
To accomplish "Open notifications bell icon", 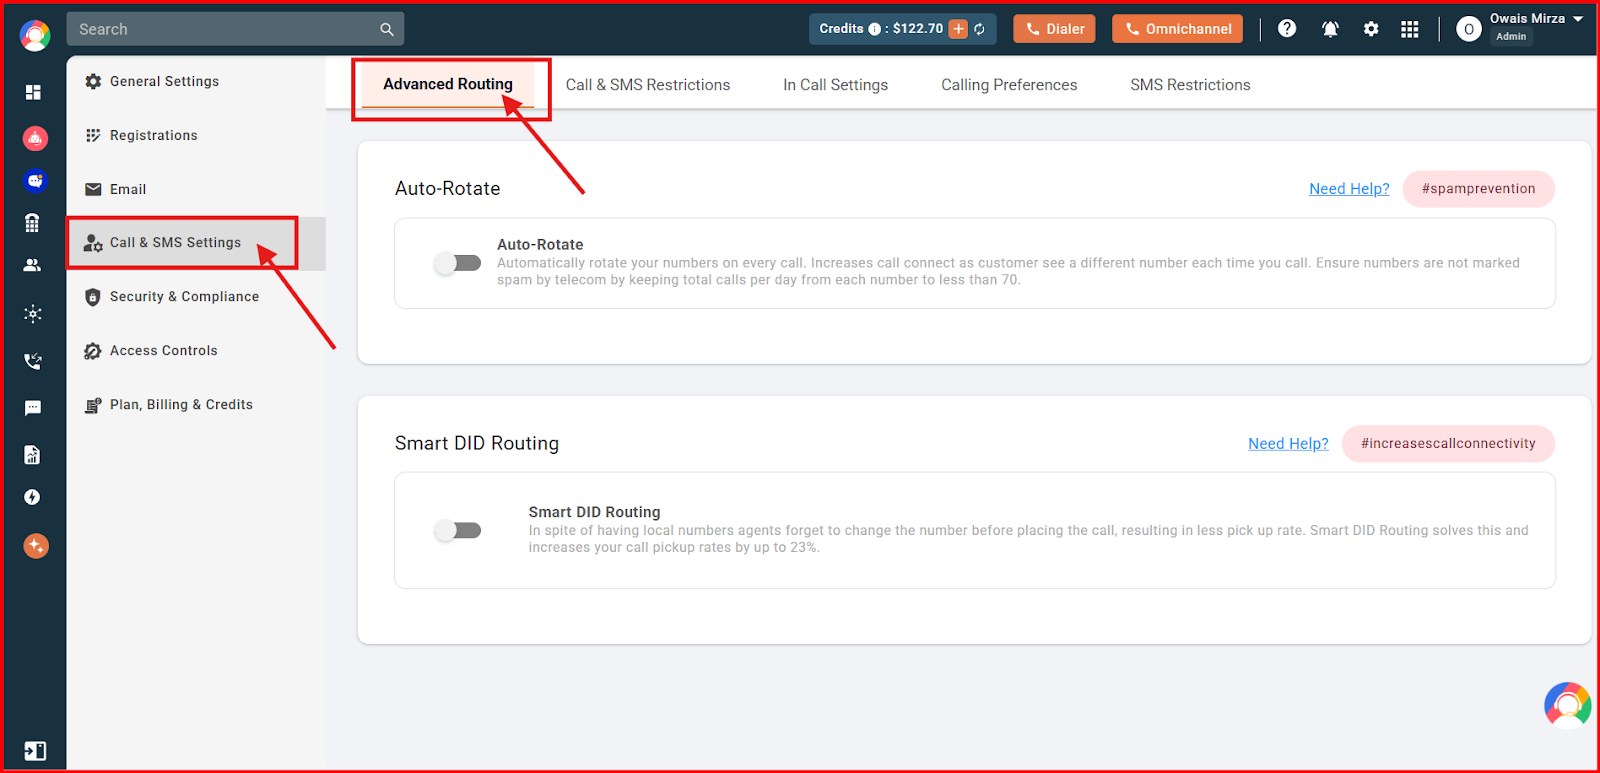I will (x=1330, y=29).
